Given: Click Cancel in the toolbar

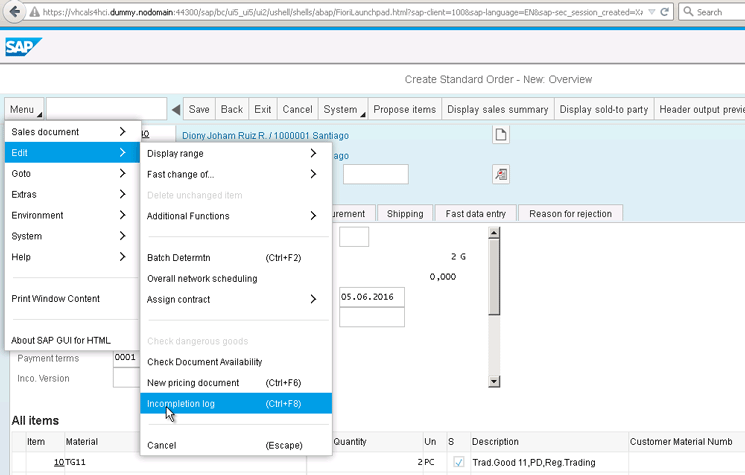Looking at the screenshot, I should [297, 110].
